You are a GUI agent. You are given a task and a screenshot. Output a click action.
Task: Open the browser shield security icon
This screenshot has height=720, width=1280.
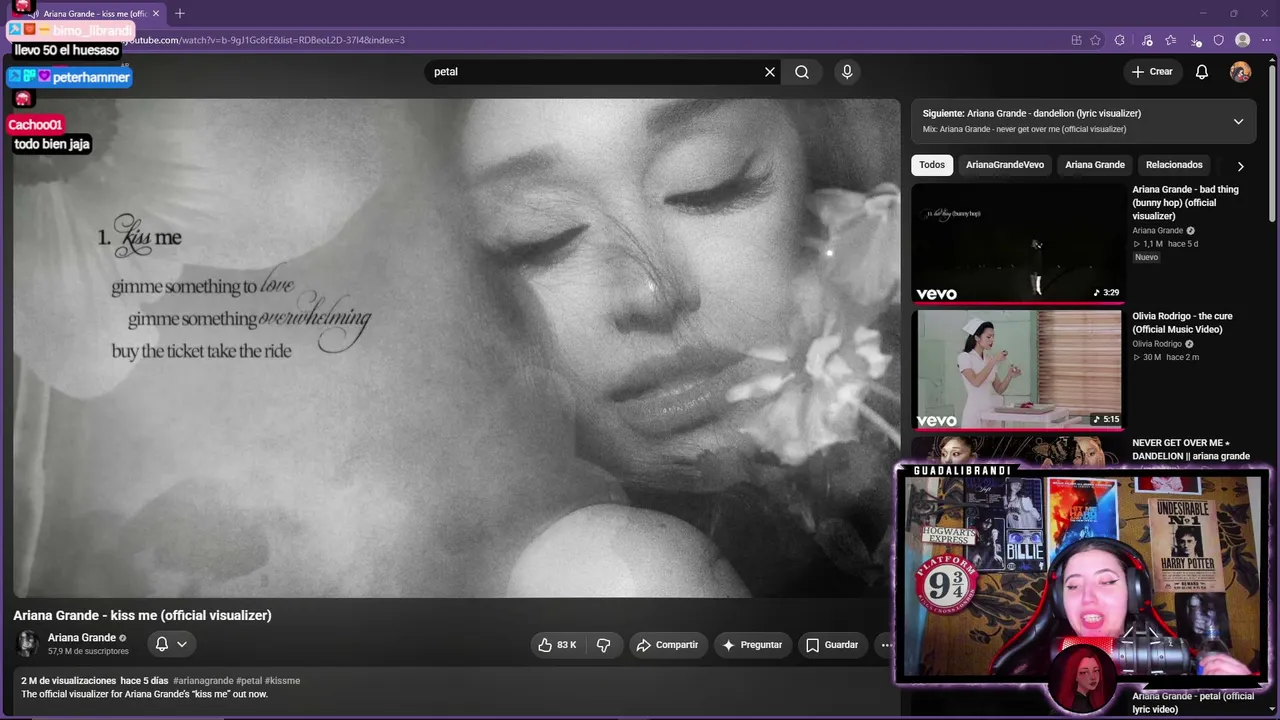[x=1219, y=40]
